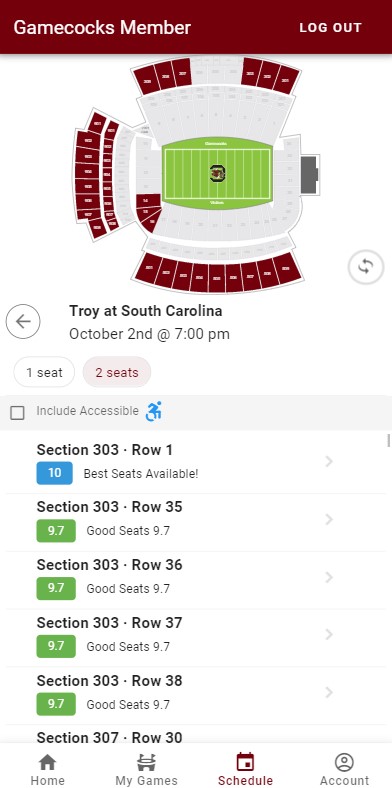The height and width of the screenshot is (788, 392).
Task: Open Section 303 Row 38 listing
Action: (196, 696)
